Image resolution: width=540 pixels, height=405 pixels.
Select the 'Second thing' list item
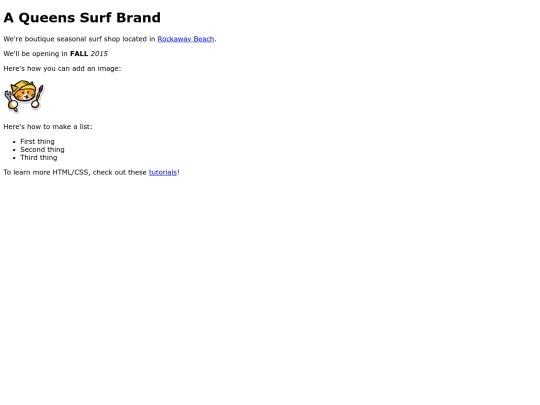point(42,149)
